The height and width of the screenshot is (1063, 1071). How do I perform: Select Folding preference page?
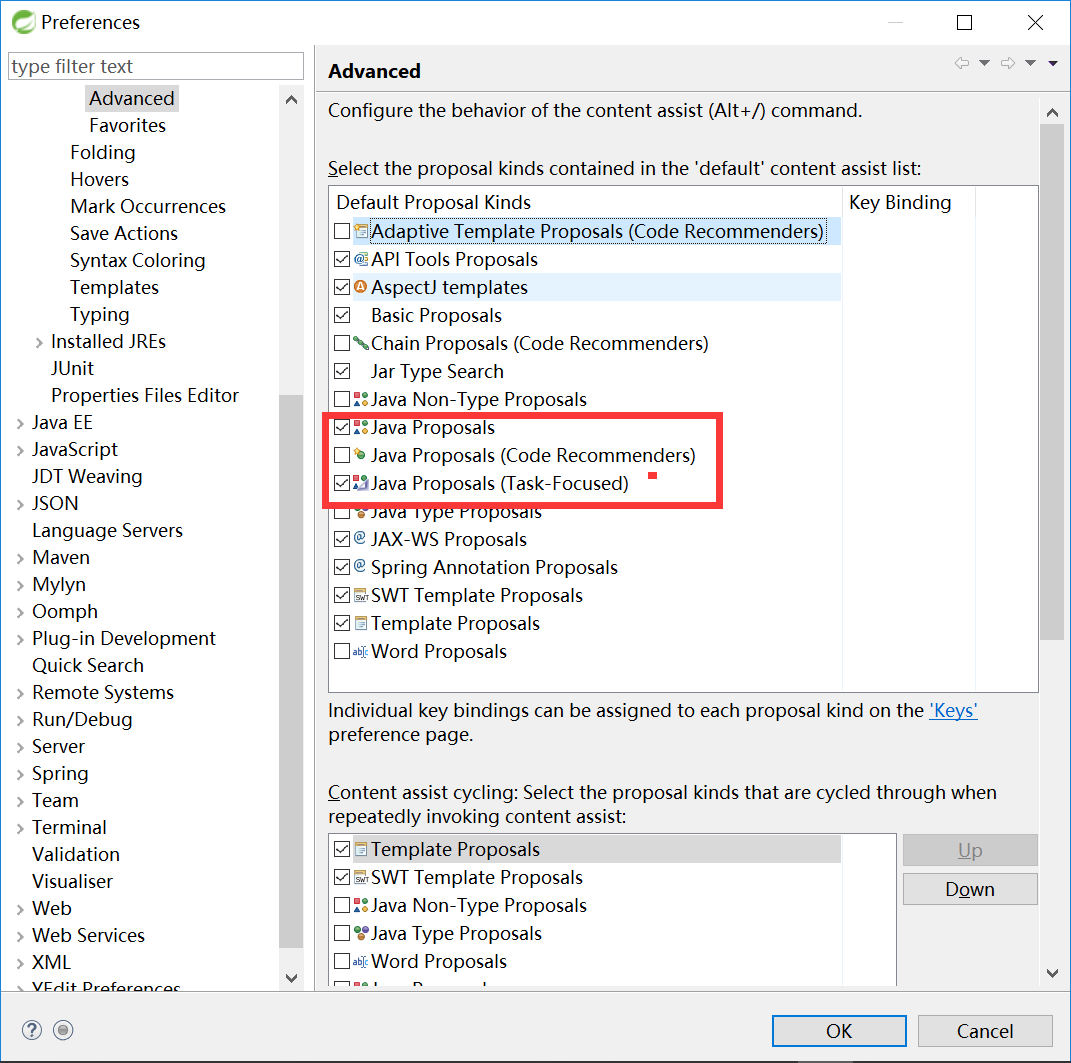[102, 152]
